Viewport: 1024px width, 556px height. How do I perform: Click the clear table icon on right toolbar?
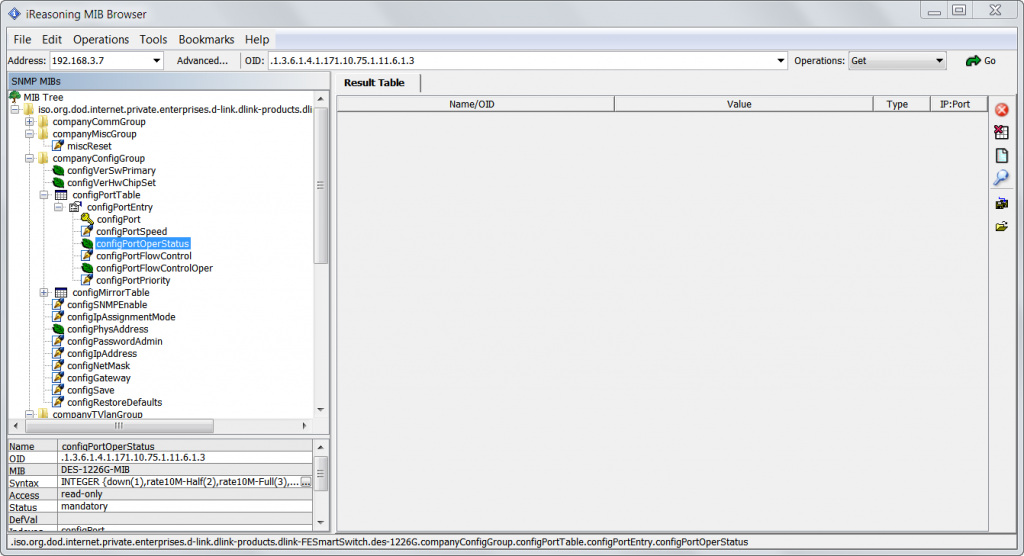(x=1002, y=133)
